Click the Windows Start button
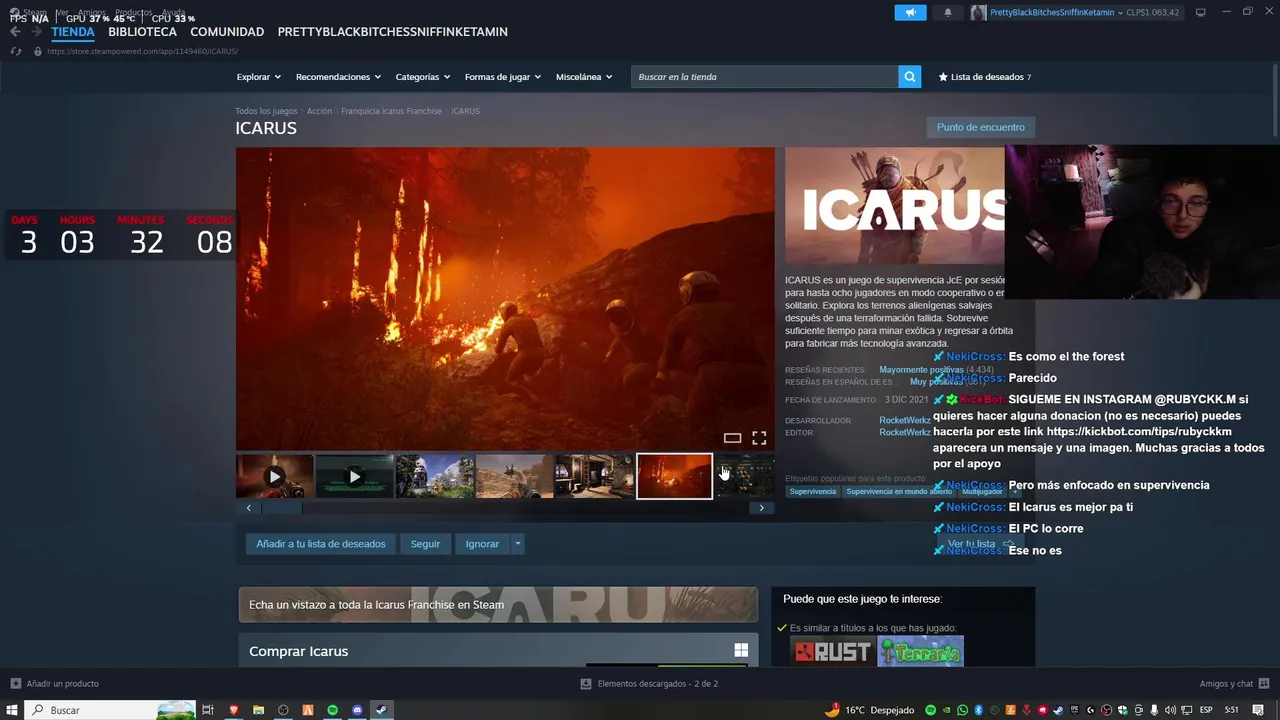The height and width of the screenshot is (720, 1280). (11, 710)
